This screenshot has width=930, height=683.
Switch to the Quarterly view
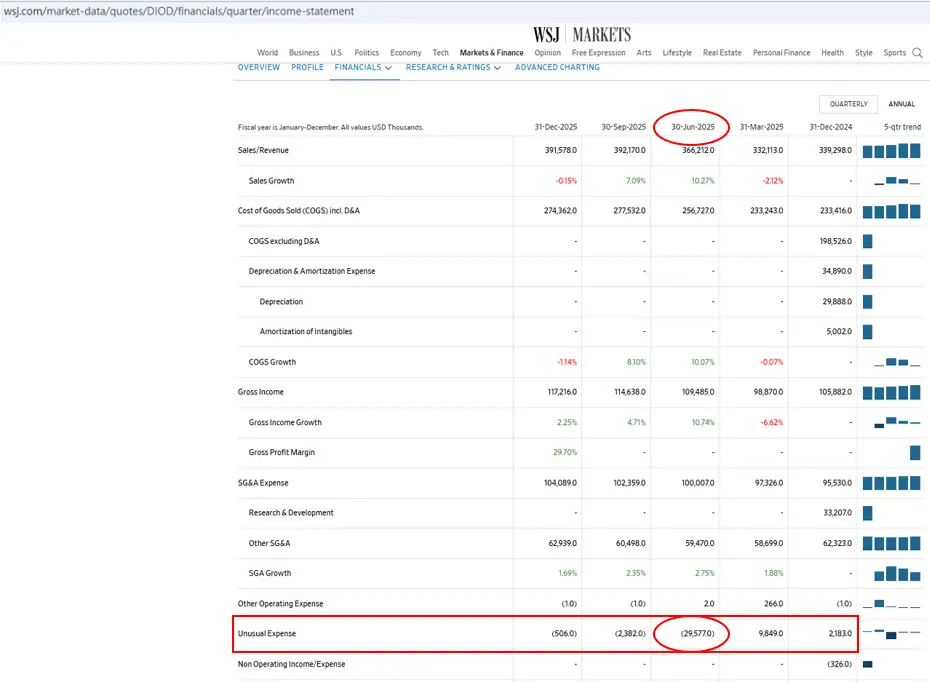coord(848,104)
